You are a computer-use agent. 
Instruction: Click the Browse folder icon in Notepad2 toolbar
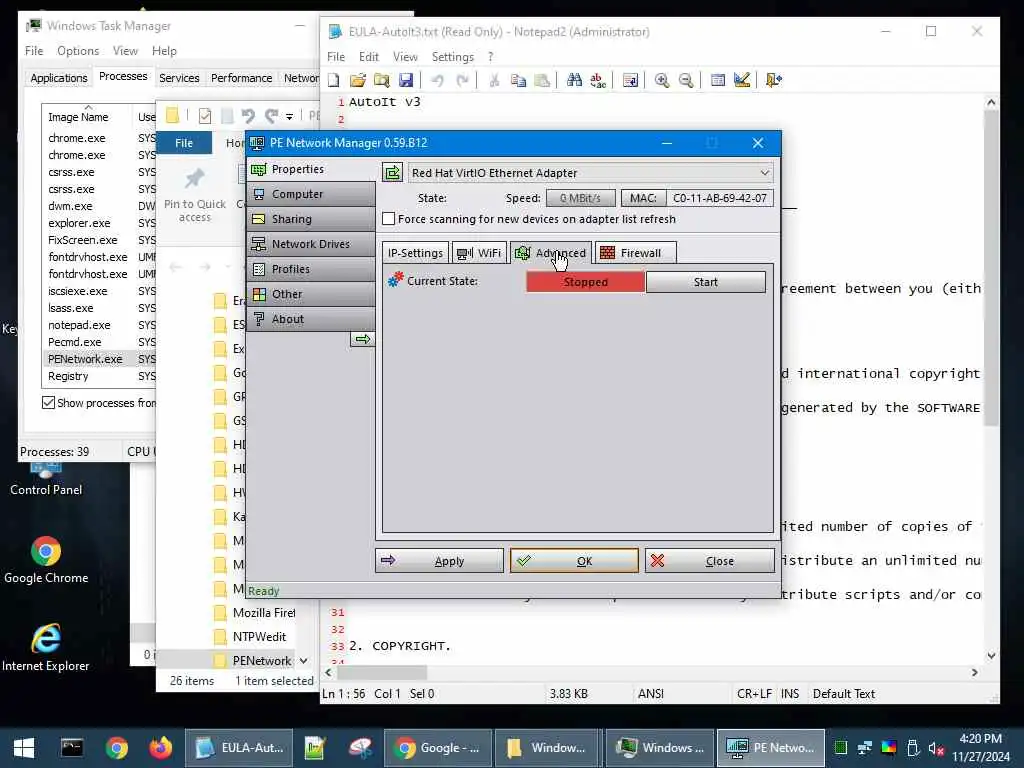pos(381,80)
